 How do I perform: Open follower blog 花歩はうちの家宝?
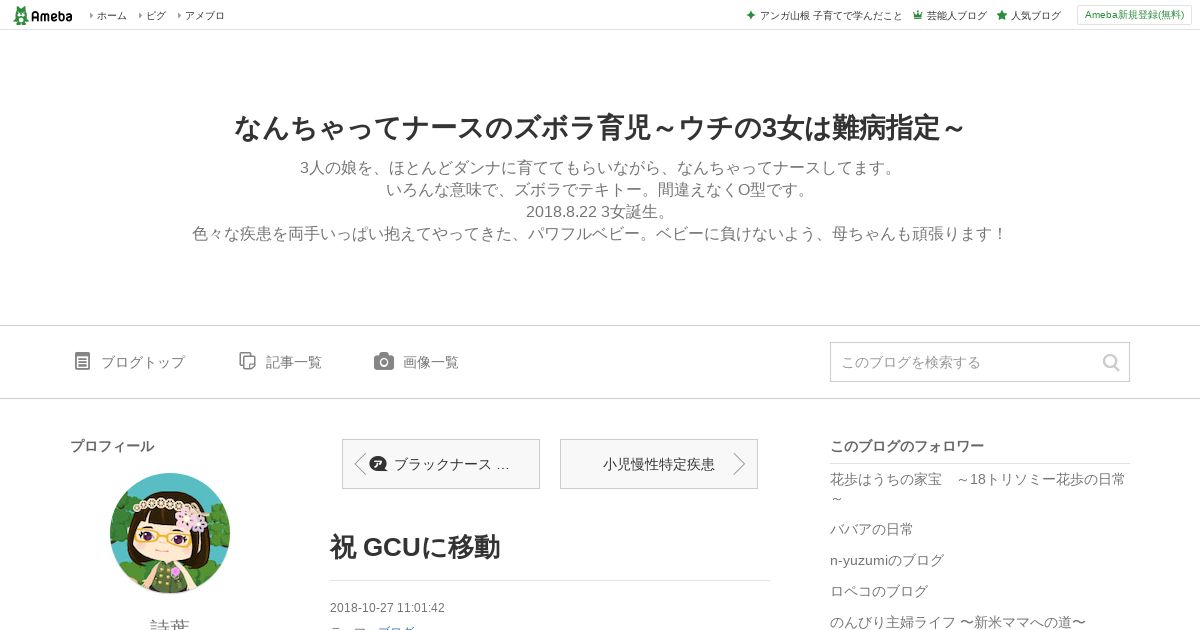977,488
